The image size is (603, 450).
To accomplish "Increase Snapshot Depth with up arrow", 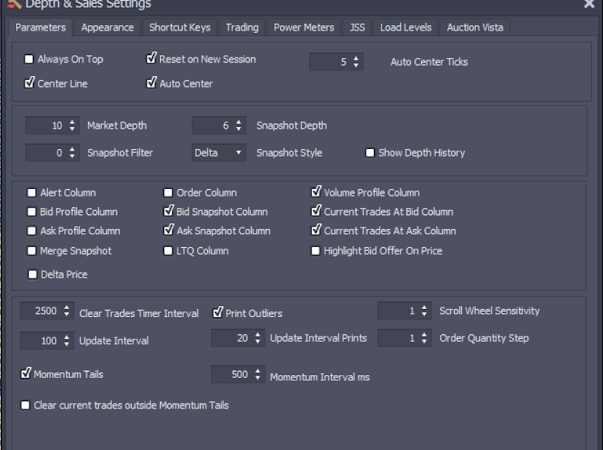I will (237, 122).
